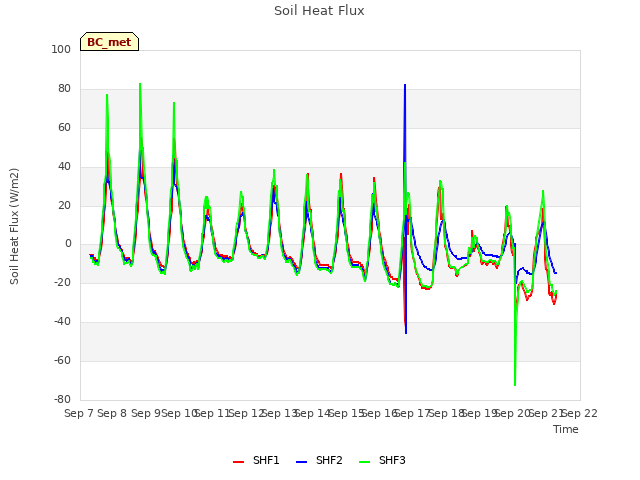Click the green SHF3 legend swatch
Viewport: 640px width, 480px height.
click(364, 462)
